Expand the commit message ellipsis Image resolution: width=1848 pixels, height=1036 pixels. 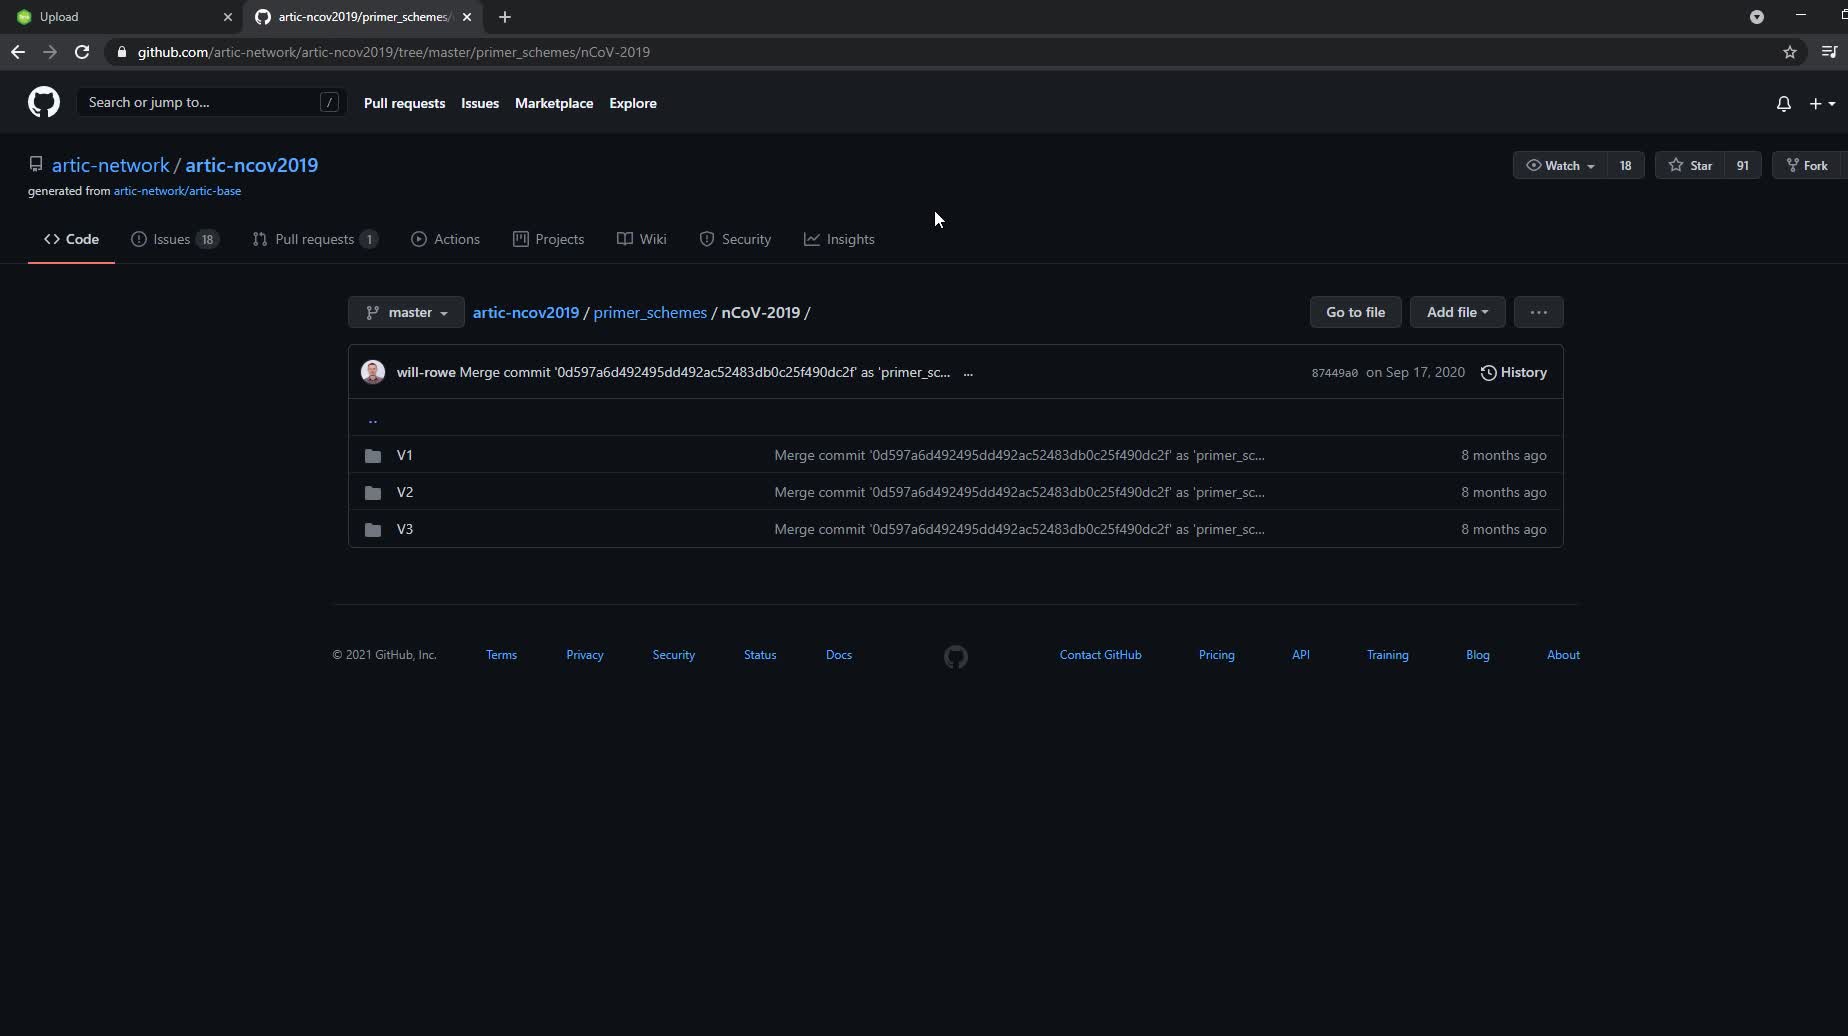(x=967, y=373)
